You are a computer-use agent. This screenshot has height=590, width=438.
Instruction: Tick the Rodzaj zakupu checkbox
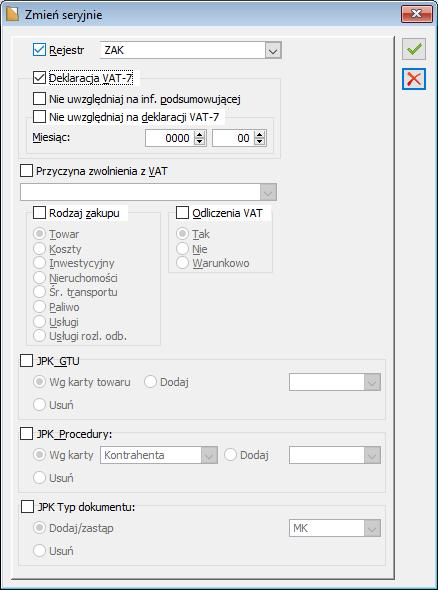click(39, 213)
